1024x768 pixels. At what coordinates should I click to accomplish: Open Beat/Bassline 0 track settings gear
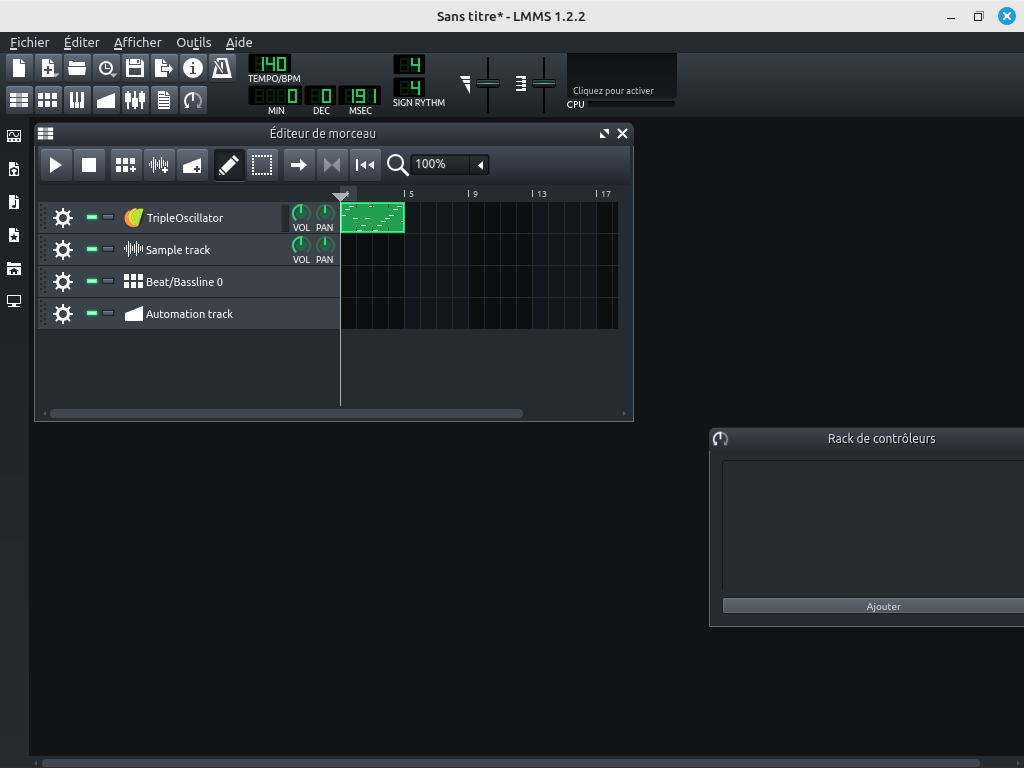63,281
